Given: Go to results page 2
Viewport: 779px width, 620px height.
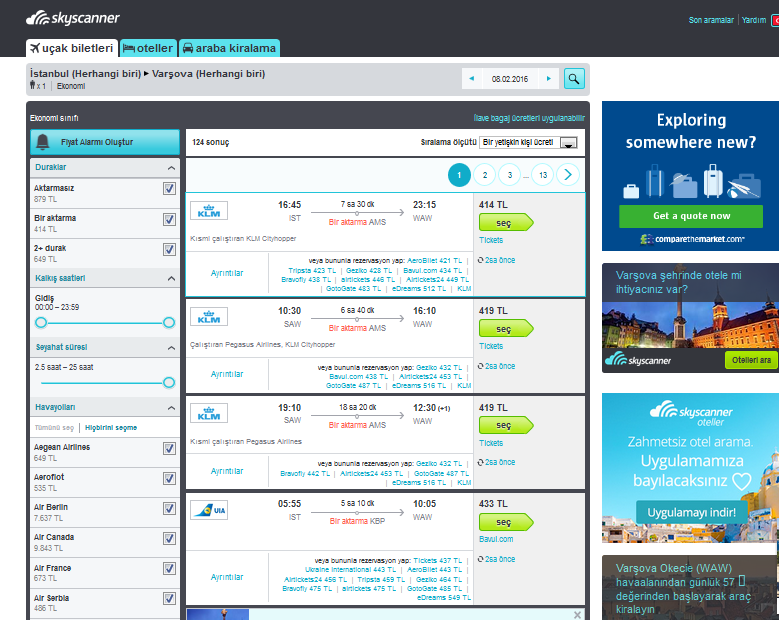Looking at the screenshot, I should [485, 175].
